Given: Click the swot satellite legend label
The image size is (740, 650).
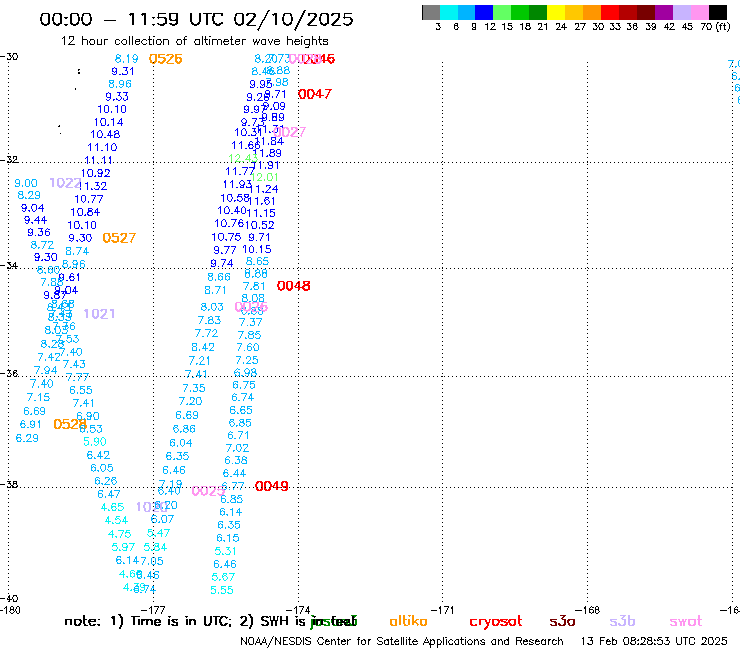Looking at the screenshot, I should pos(685,621).
